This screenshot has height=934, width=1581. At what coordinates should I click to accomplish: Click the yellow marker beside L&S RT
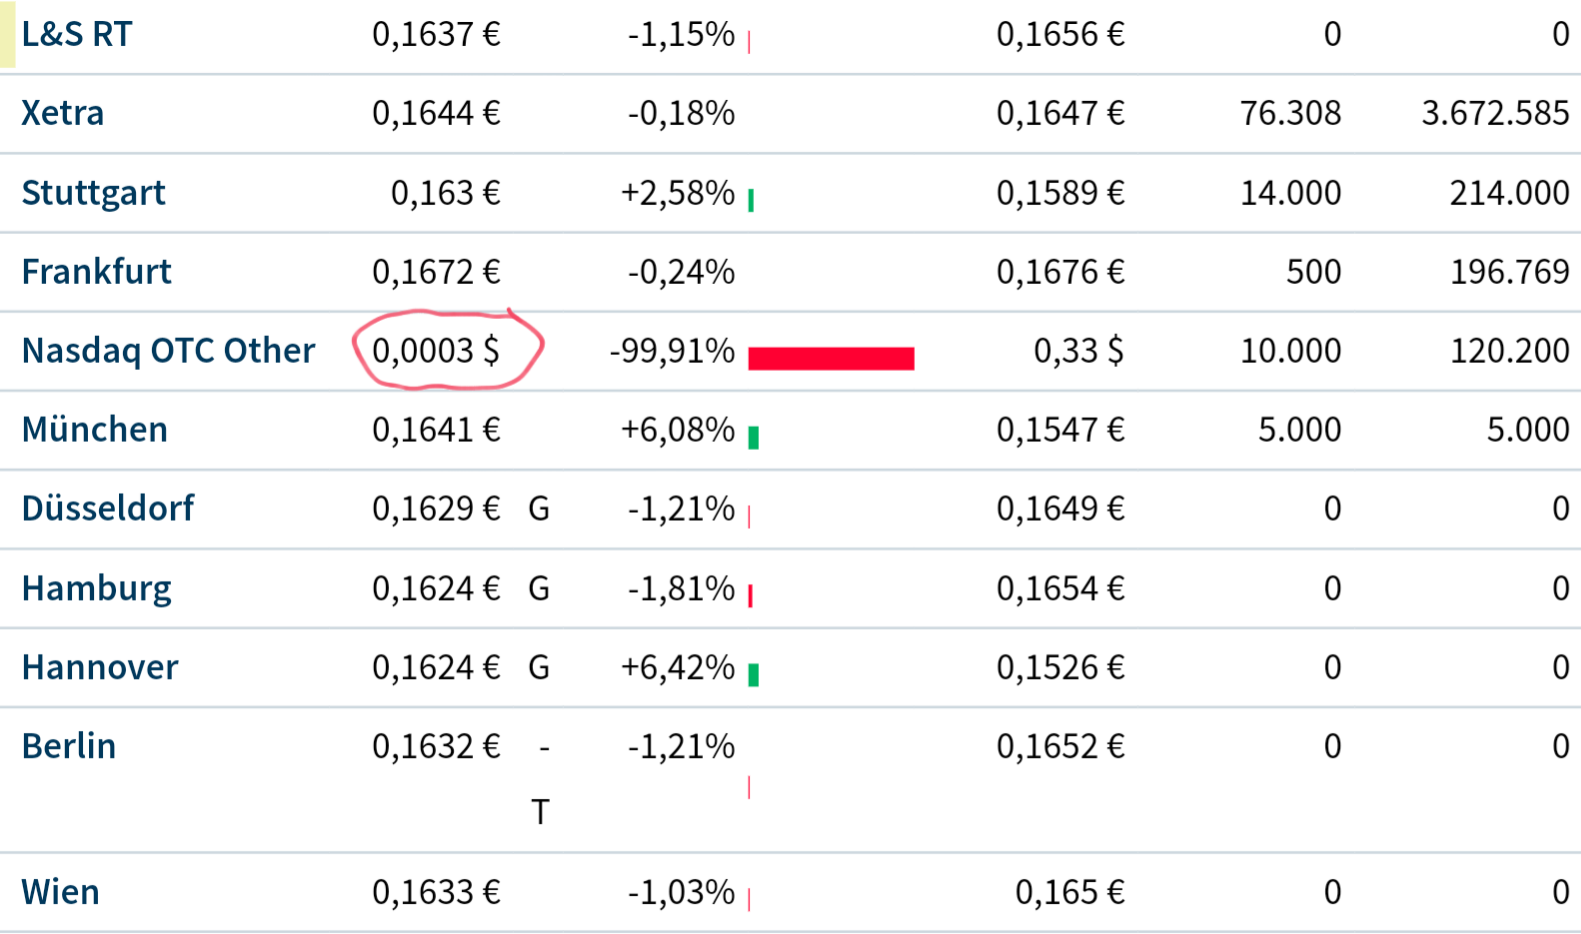tap(8, 34)
